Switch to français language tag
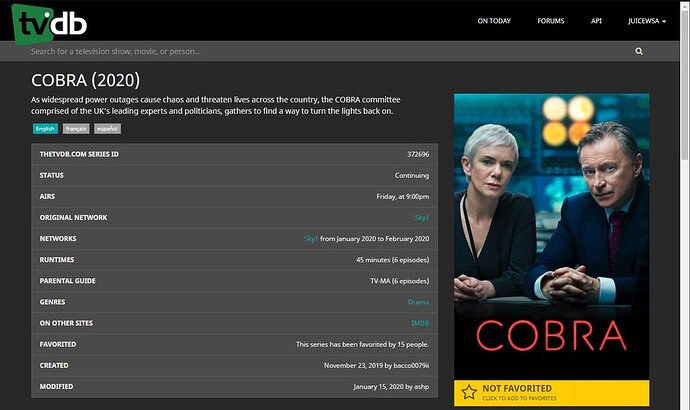This screenshot has width=690, height=410. 76,128
